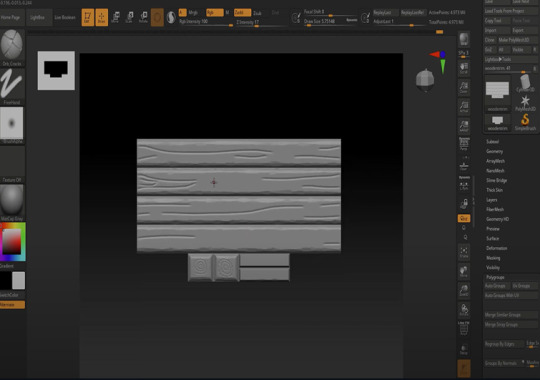Toggle the Rgb paint mode
Screen dimensions: 540x380
(215, 13)
